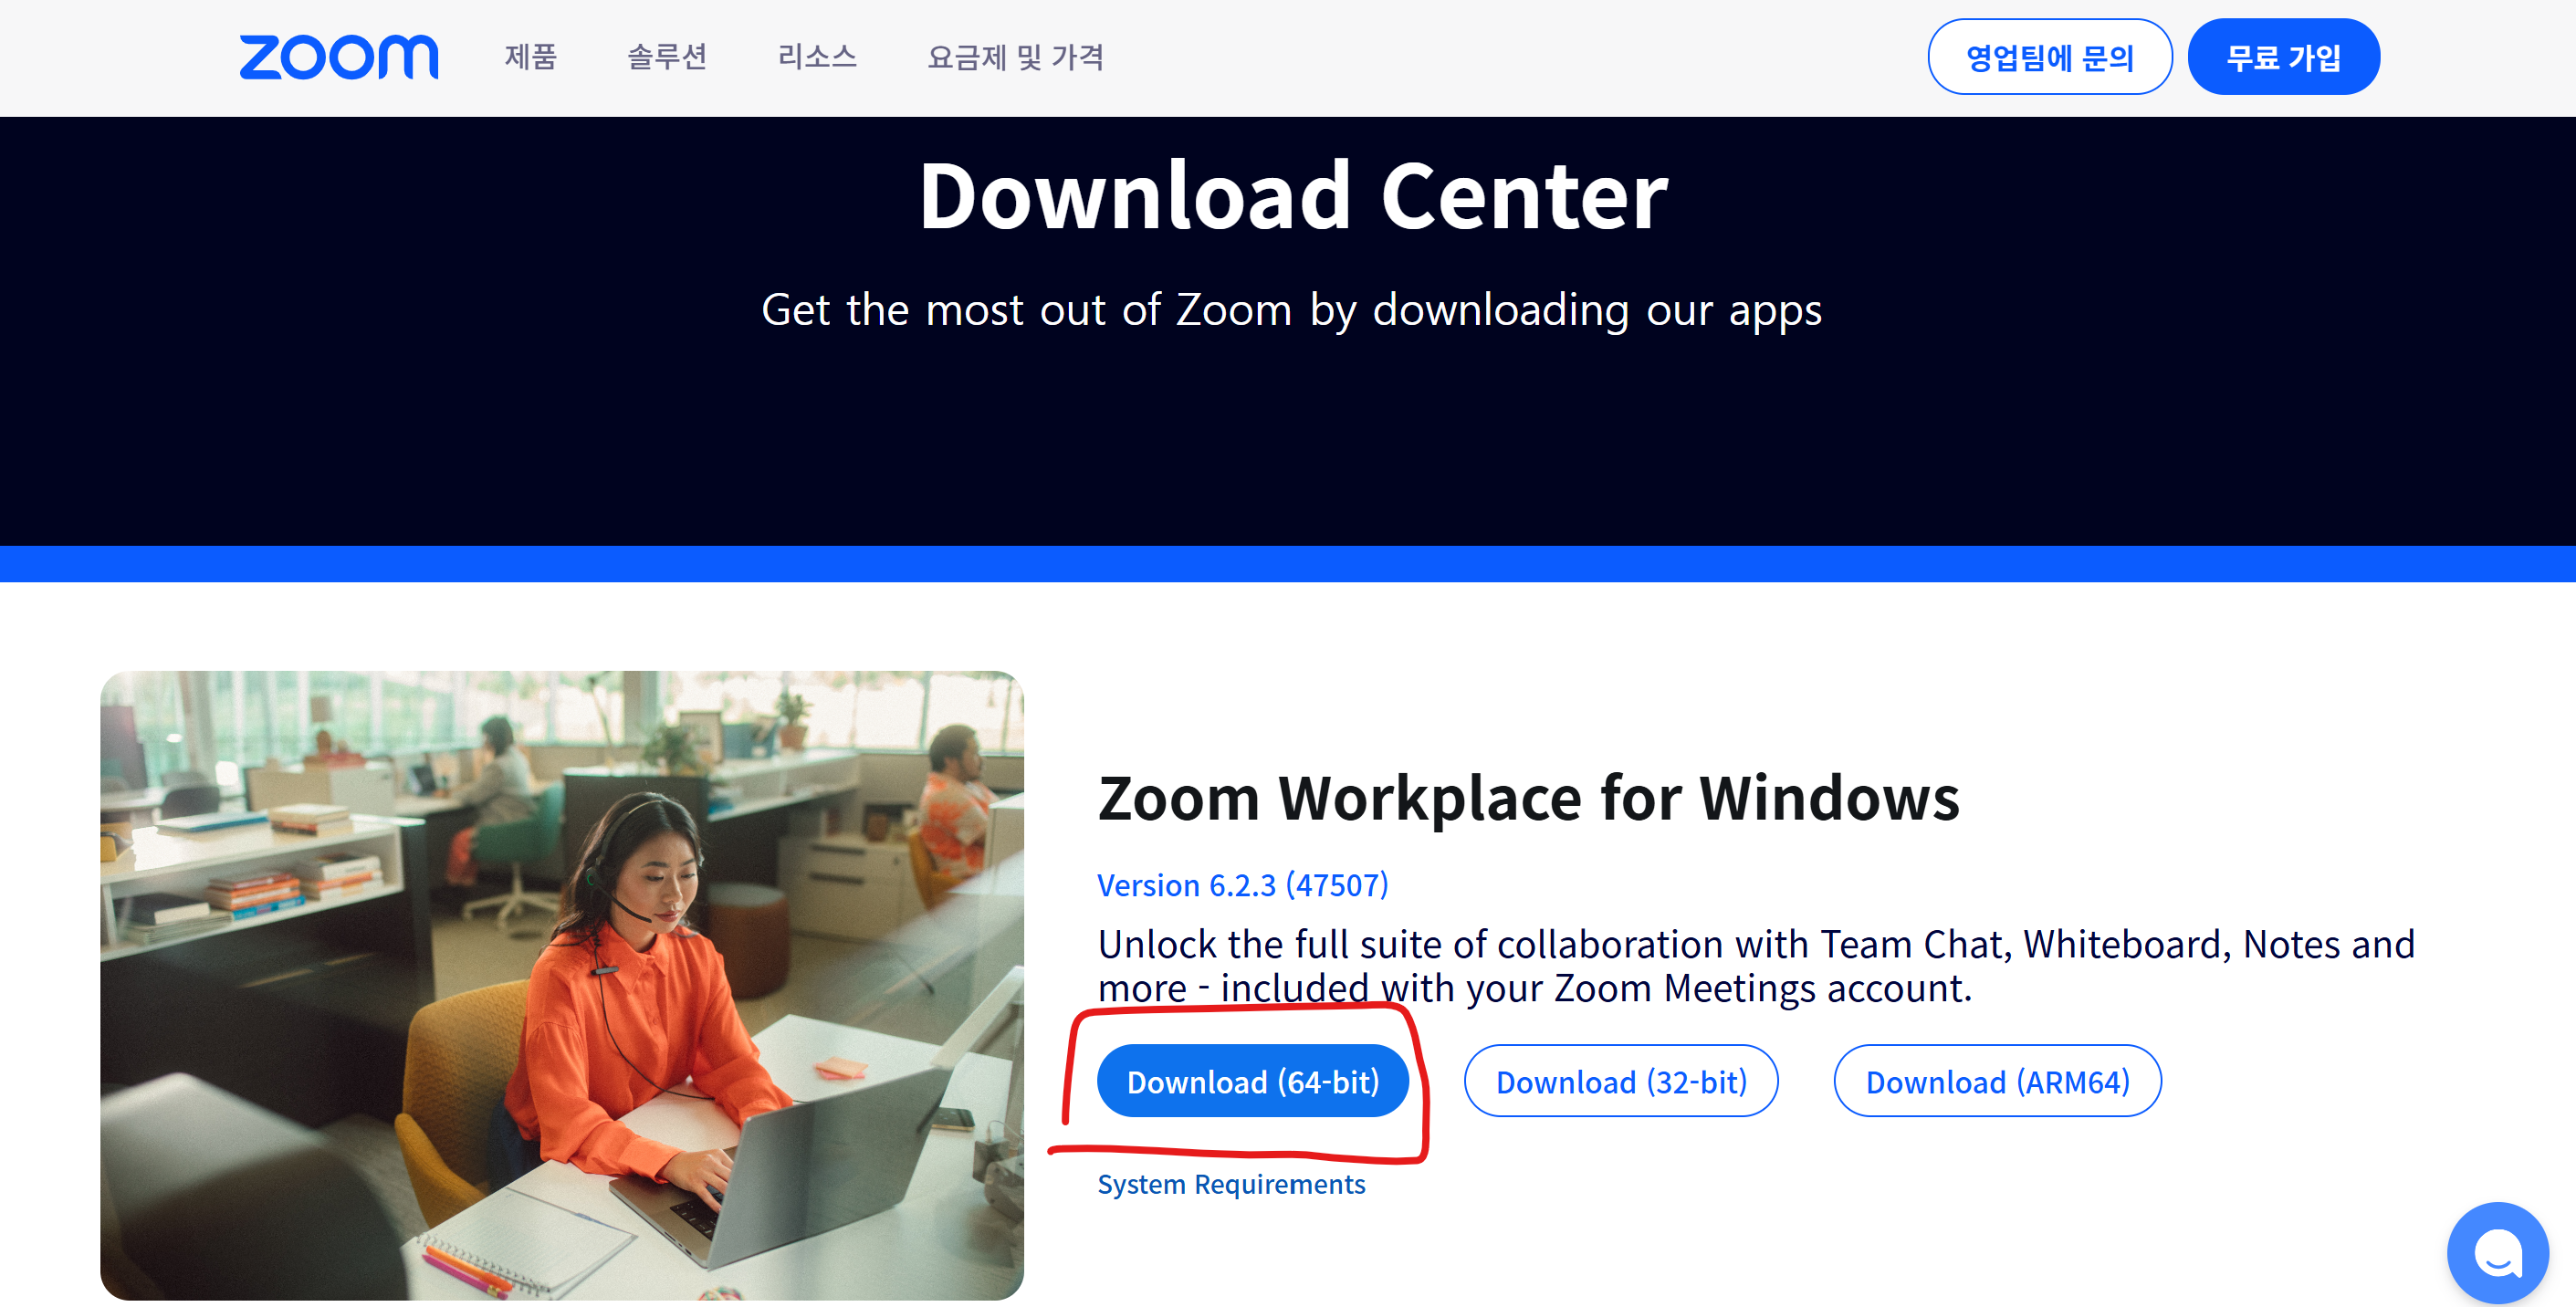The image size is (2576, 1307).
Task: Click the Version 6.2.3 (47507) link
Action: tap(1242, 885)
